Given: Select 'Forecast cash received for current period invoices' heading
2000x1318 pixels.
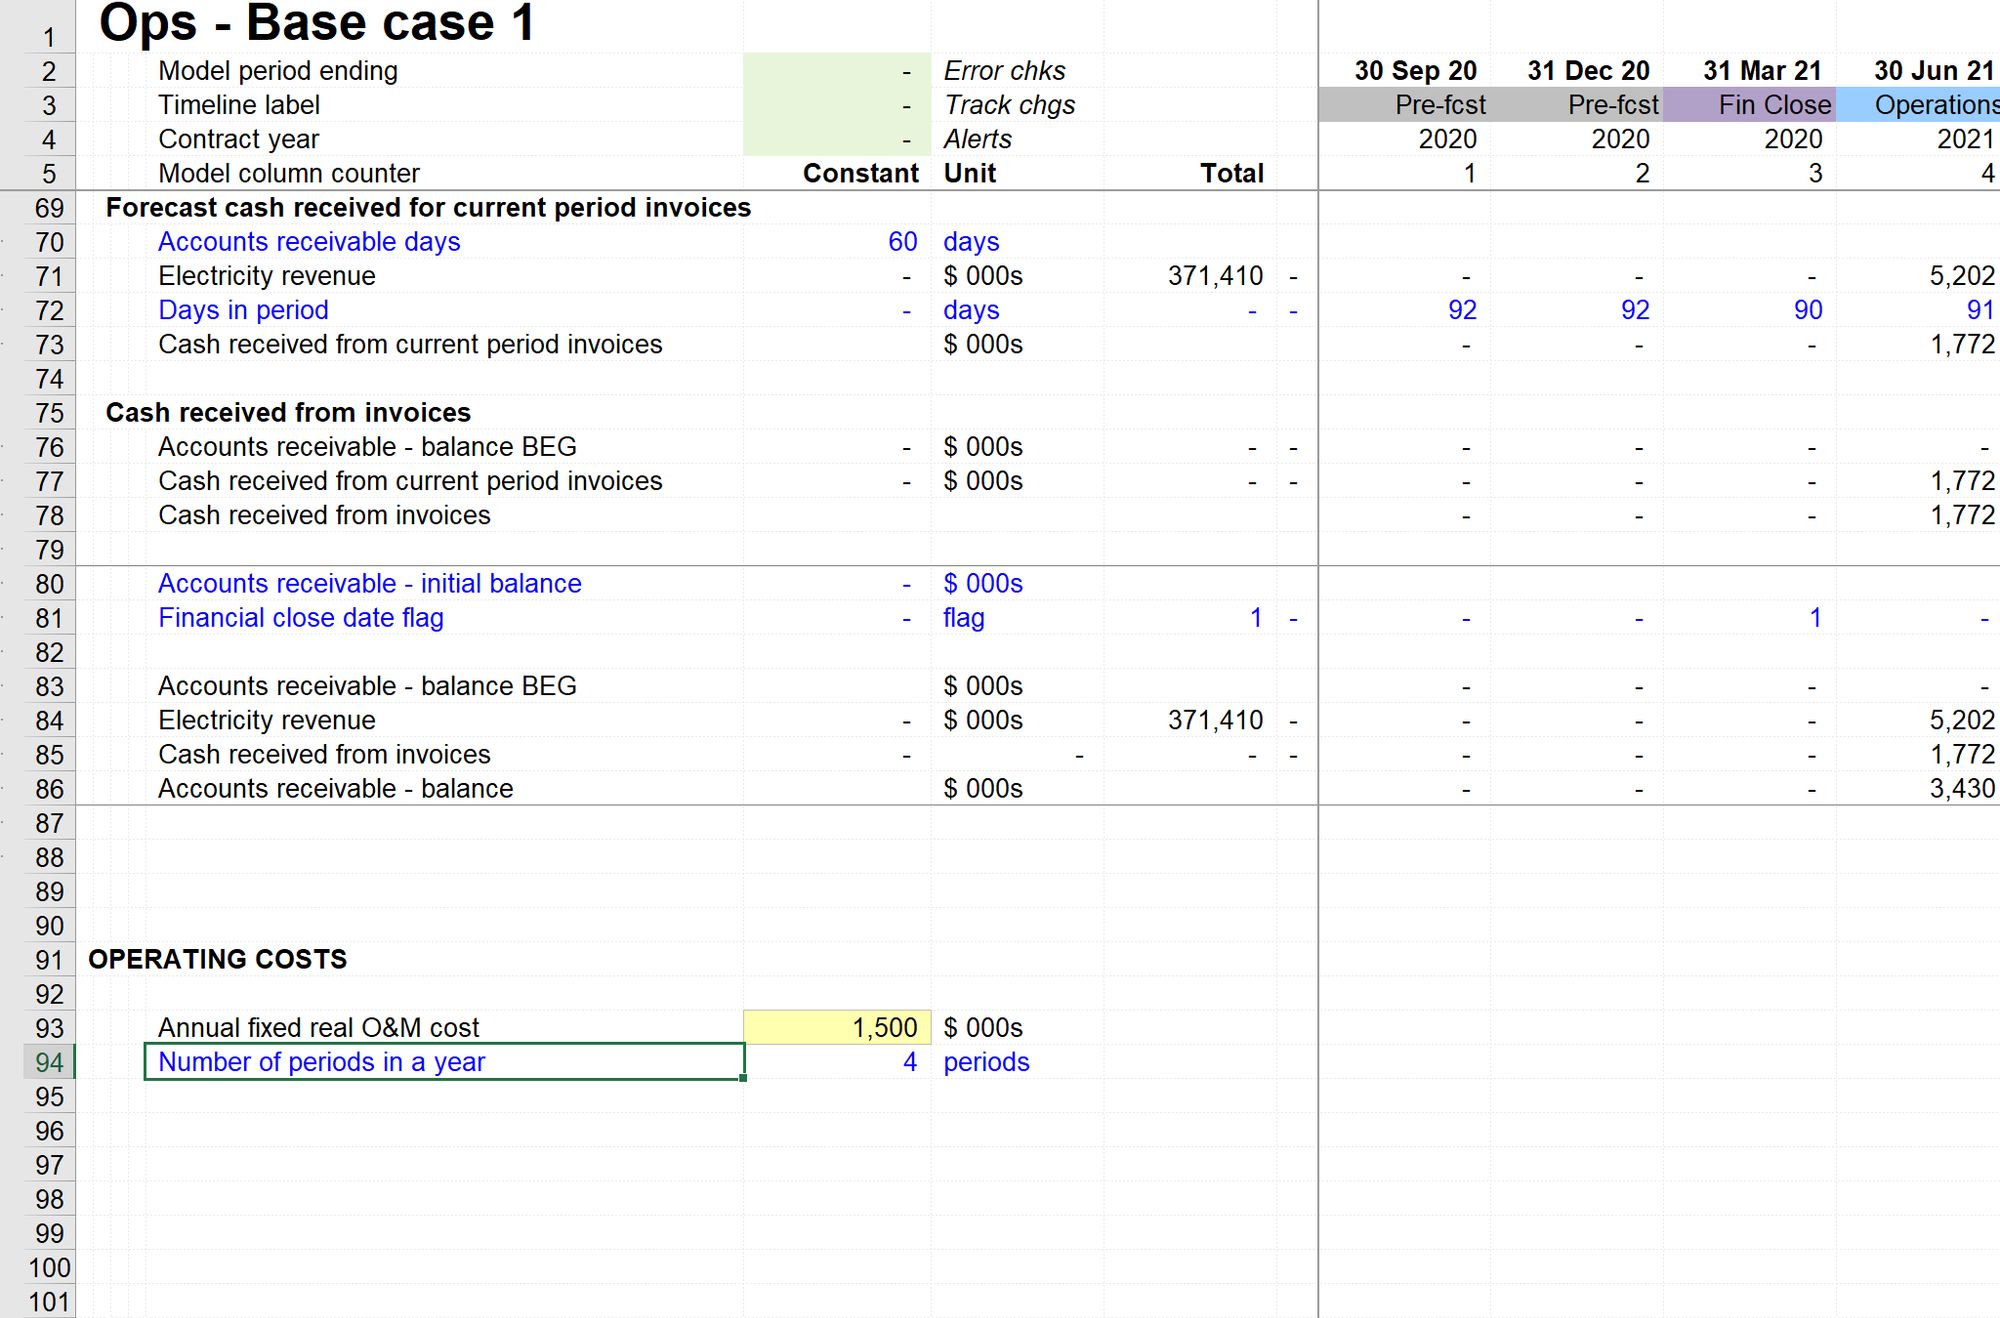Looking at the screenshot, I should (x=428, y=207).
